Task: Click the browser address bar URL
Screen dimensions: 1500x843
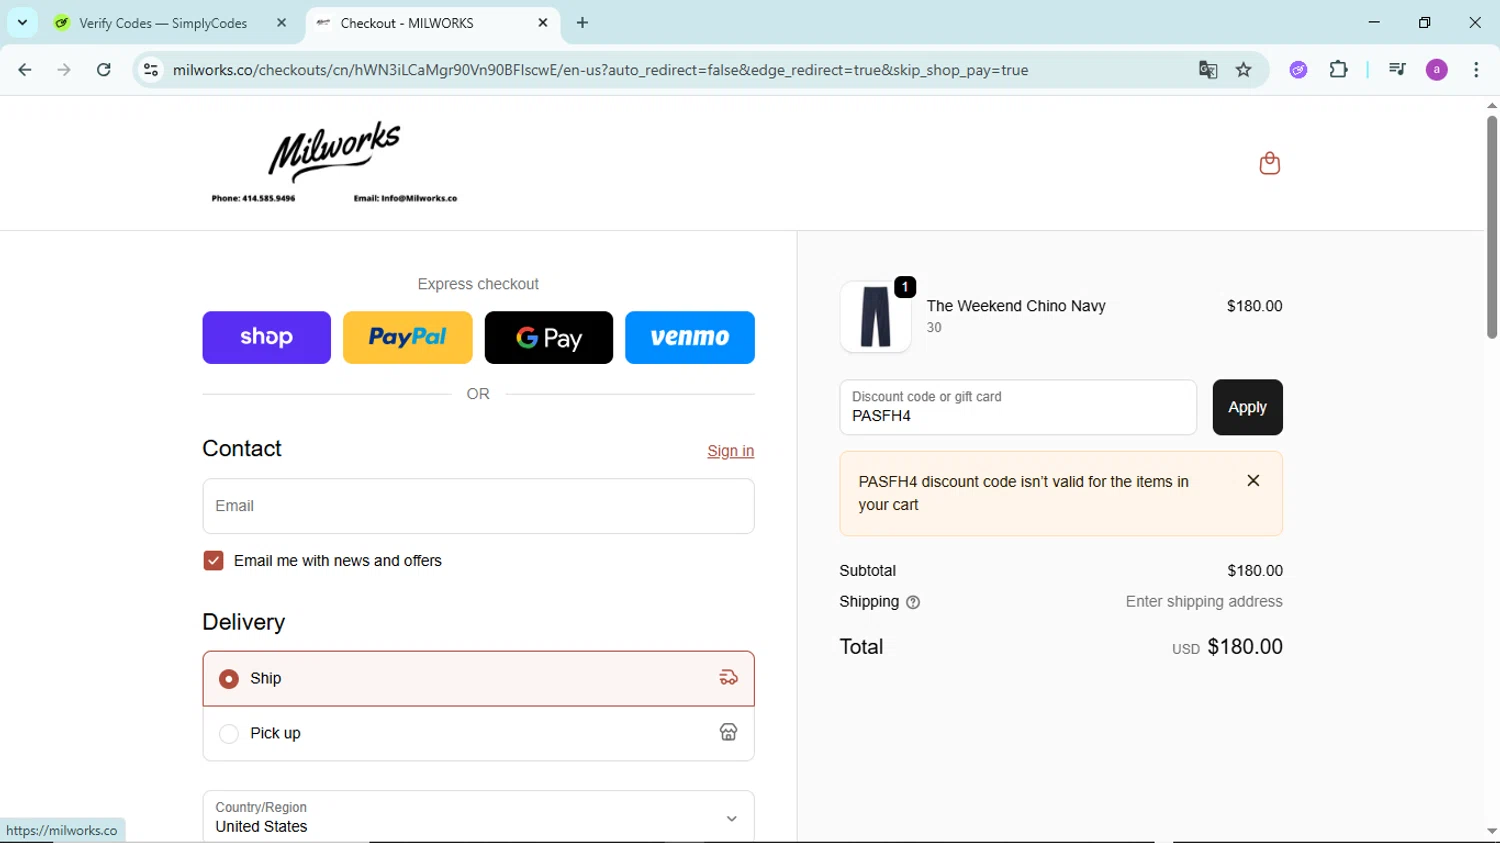Action: (x=600, y=70)
